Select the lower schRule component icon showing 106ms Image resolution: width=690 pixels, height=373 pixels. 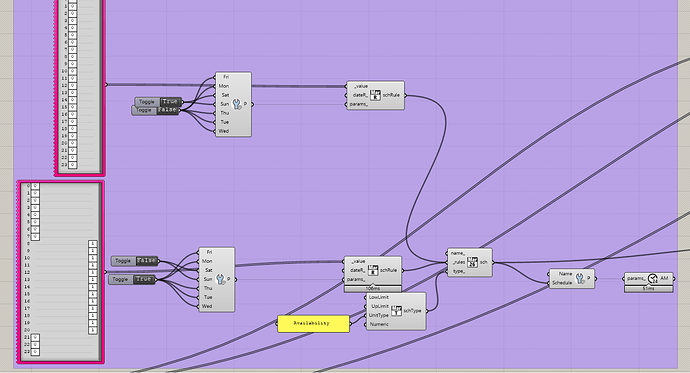pos(373,270)
